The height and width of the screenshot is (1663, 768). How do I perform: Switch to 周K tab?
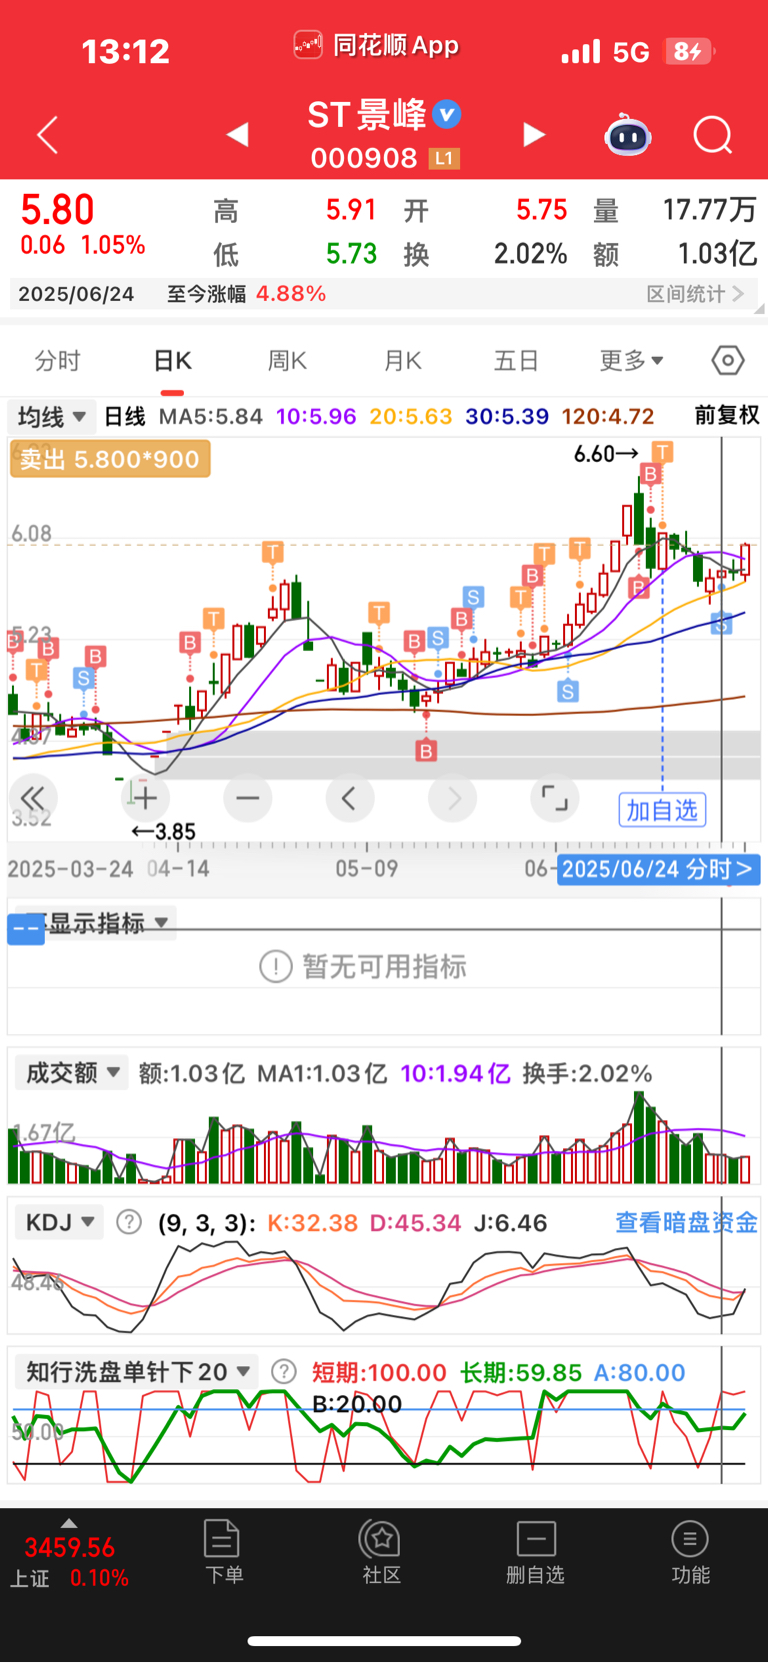[x=287, y=361]
